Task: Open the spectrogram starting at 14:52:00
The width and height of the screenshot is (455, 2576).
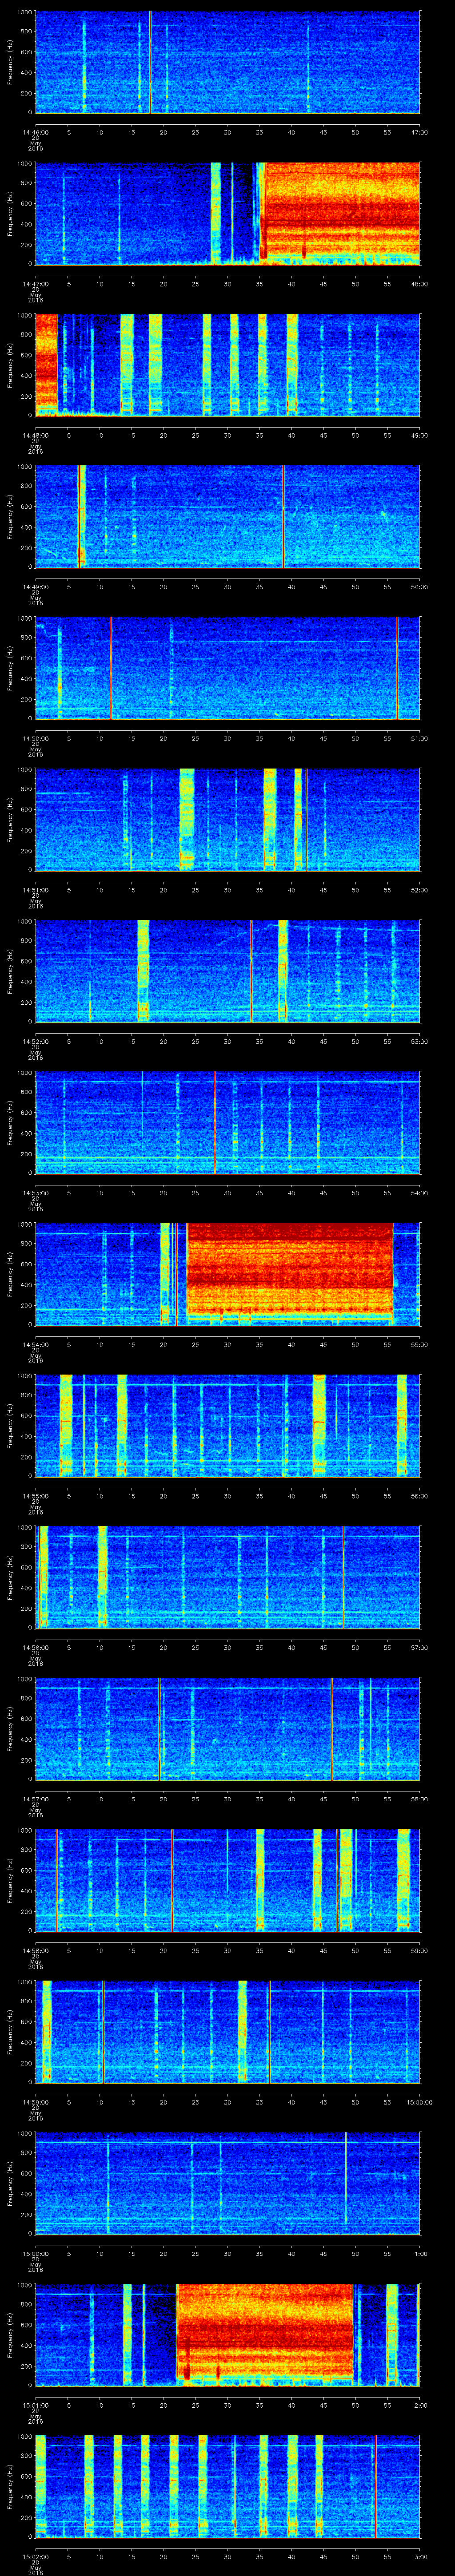Action: tap(227, 971)
